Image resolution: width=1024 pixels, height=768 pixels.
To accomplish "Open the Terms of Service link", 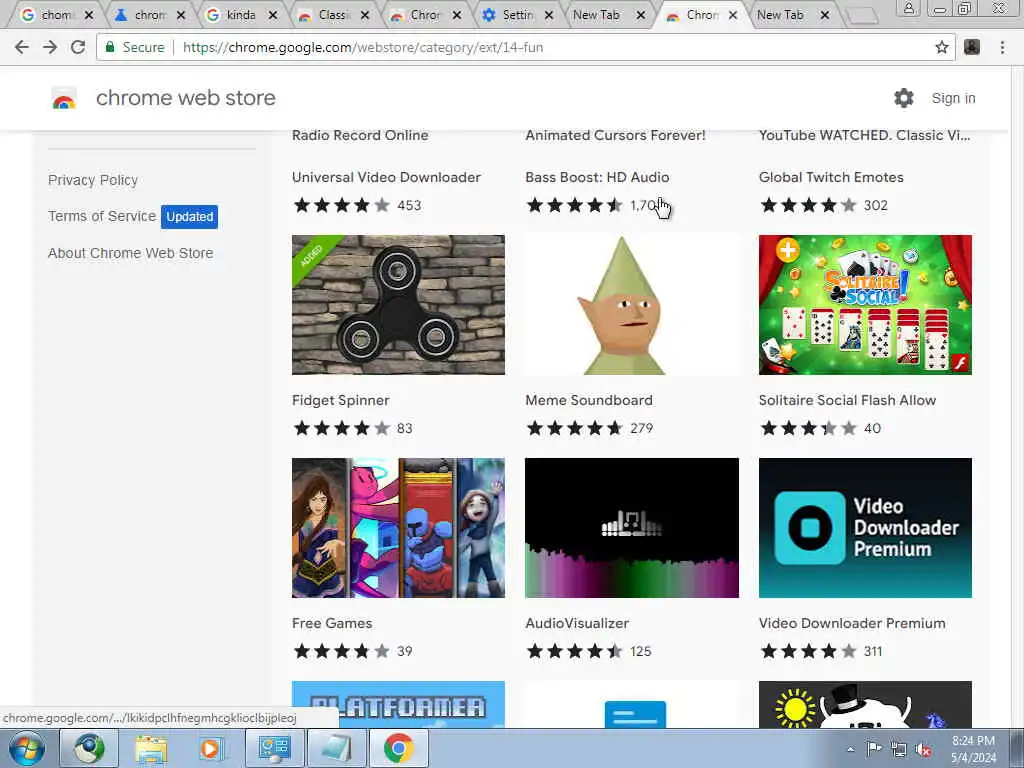I will point(102,216).
